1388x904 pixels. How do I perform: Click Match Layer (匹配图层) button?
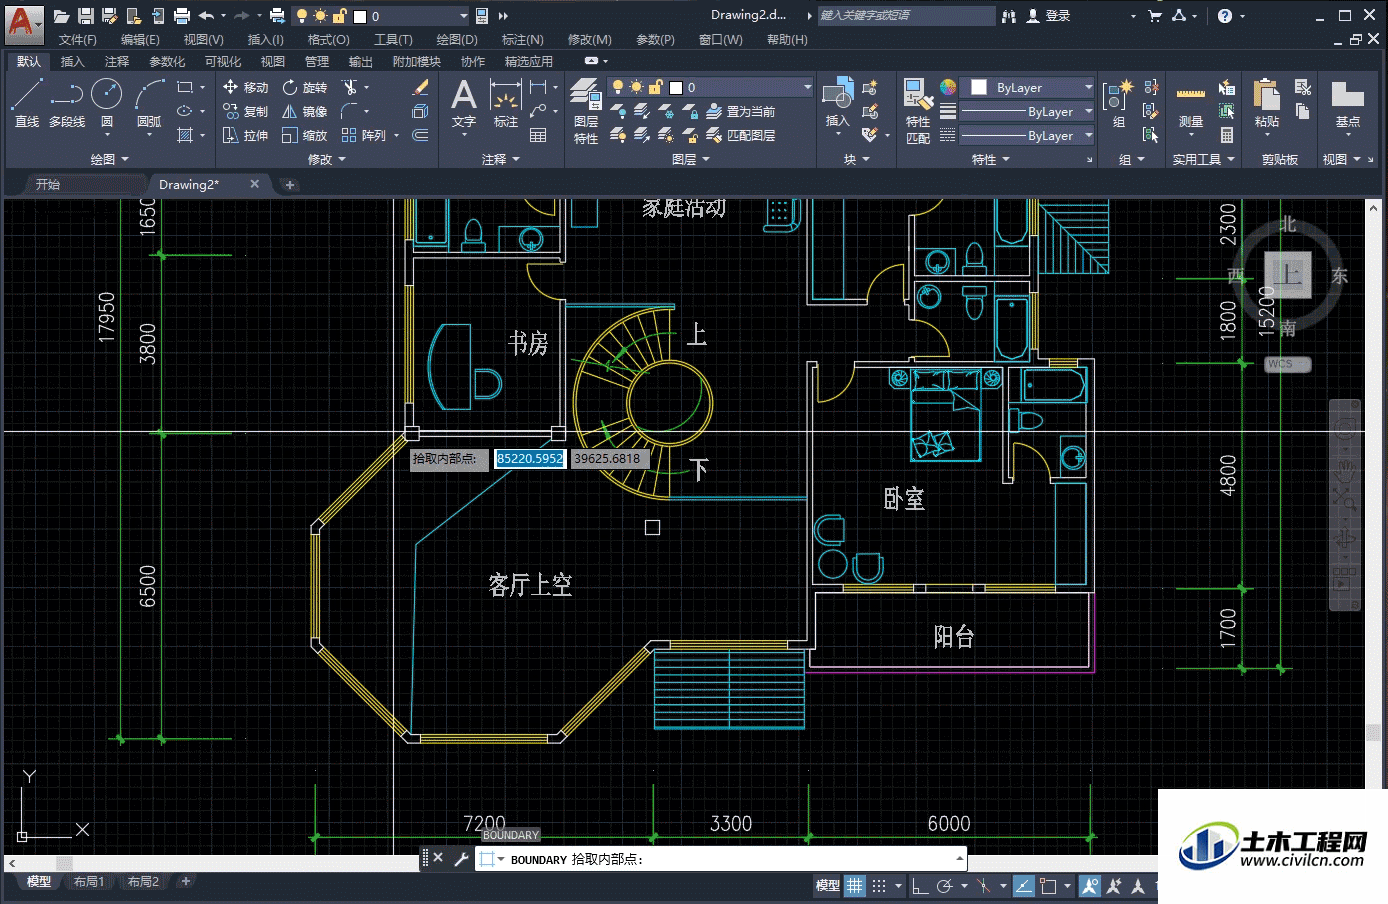[741, 135]
